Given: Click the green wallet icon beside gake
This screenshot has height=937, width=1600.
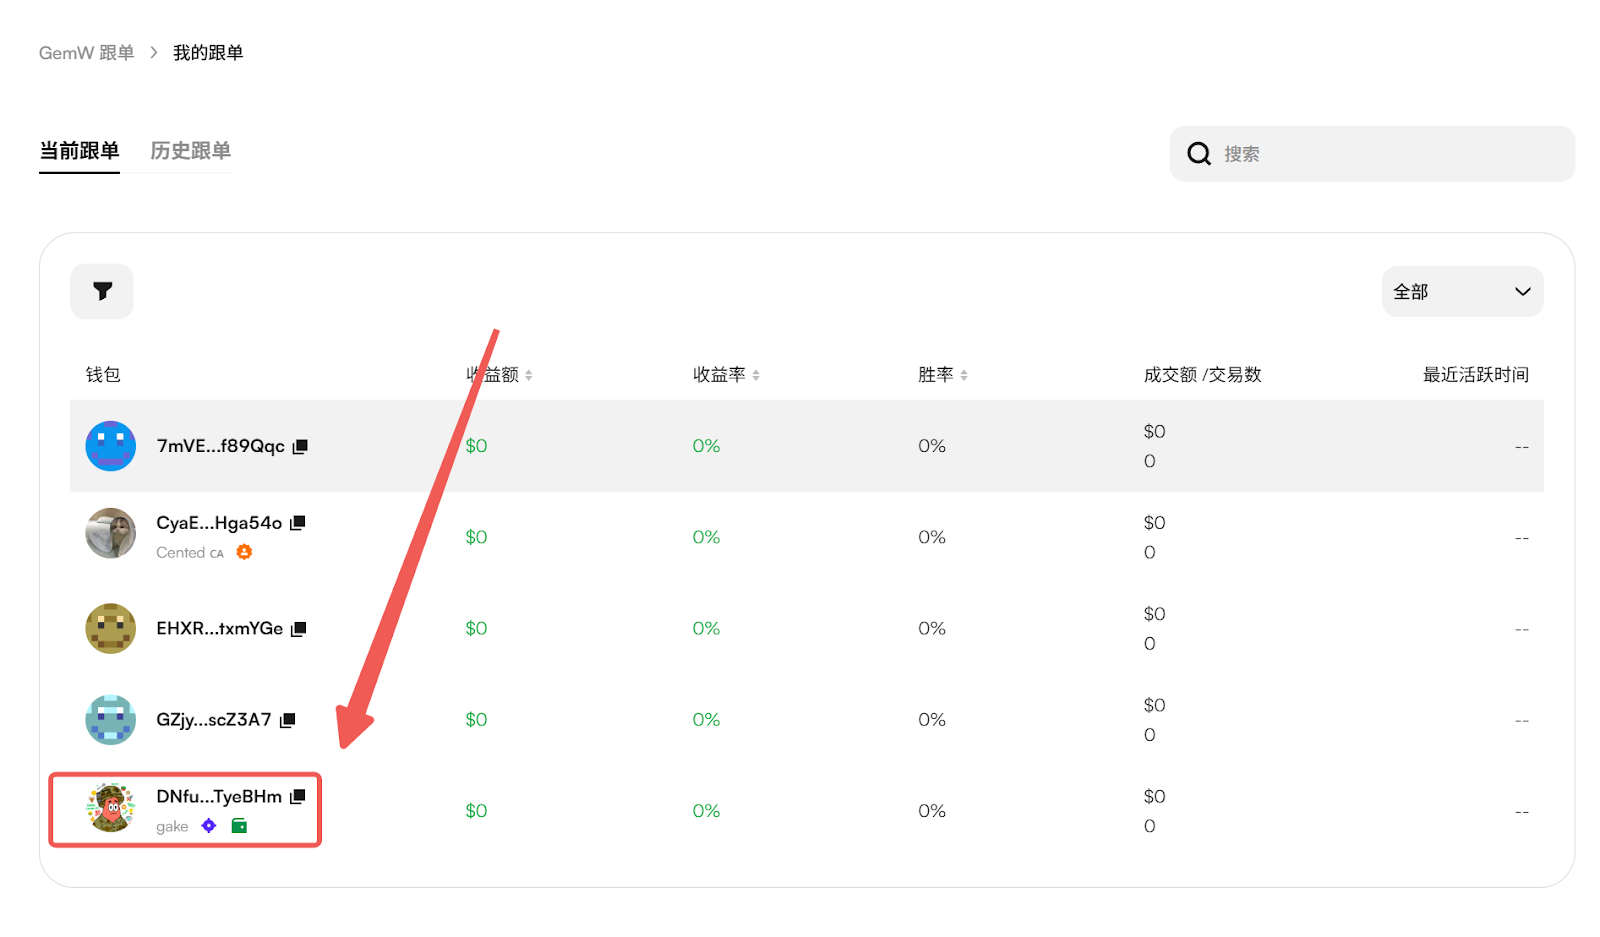Looking at the screenshot, I should click(x=239, y=826).
